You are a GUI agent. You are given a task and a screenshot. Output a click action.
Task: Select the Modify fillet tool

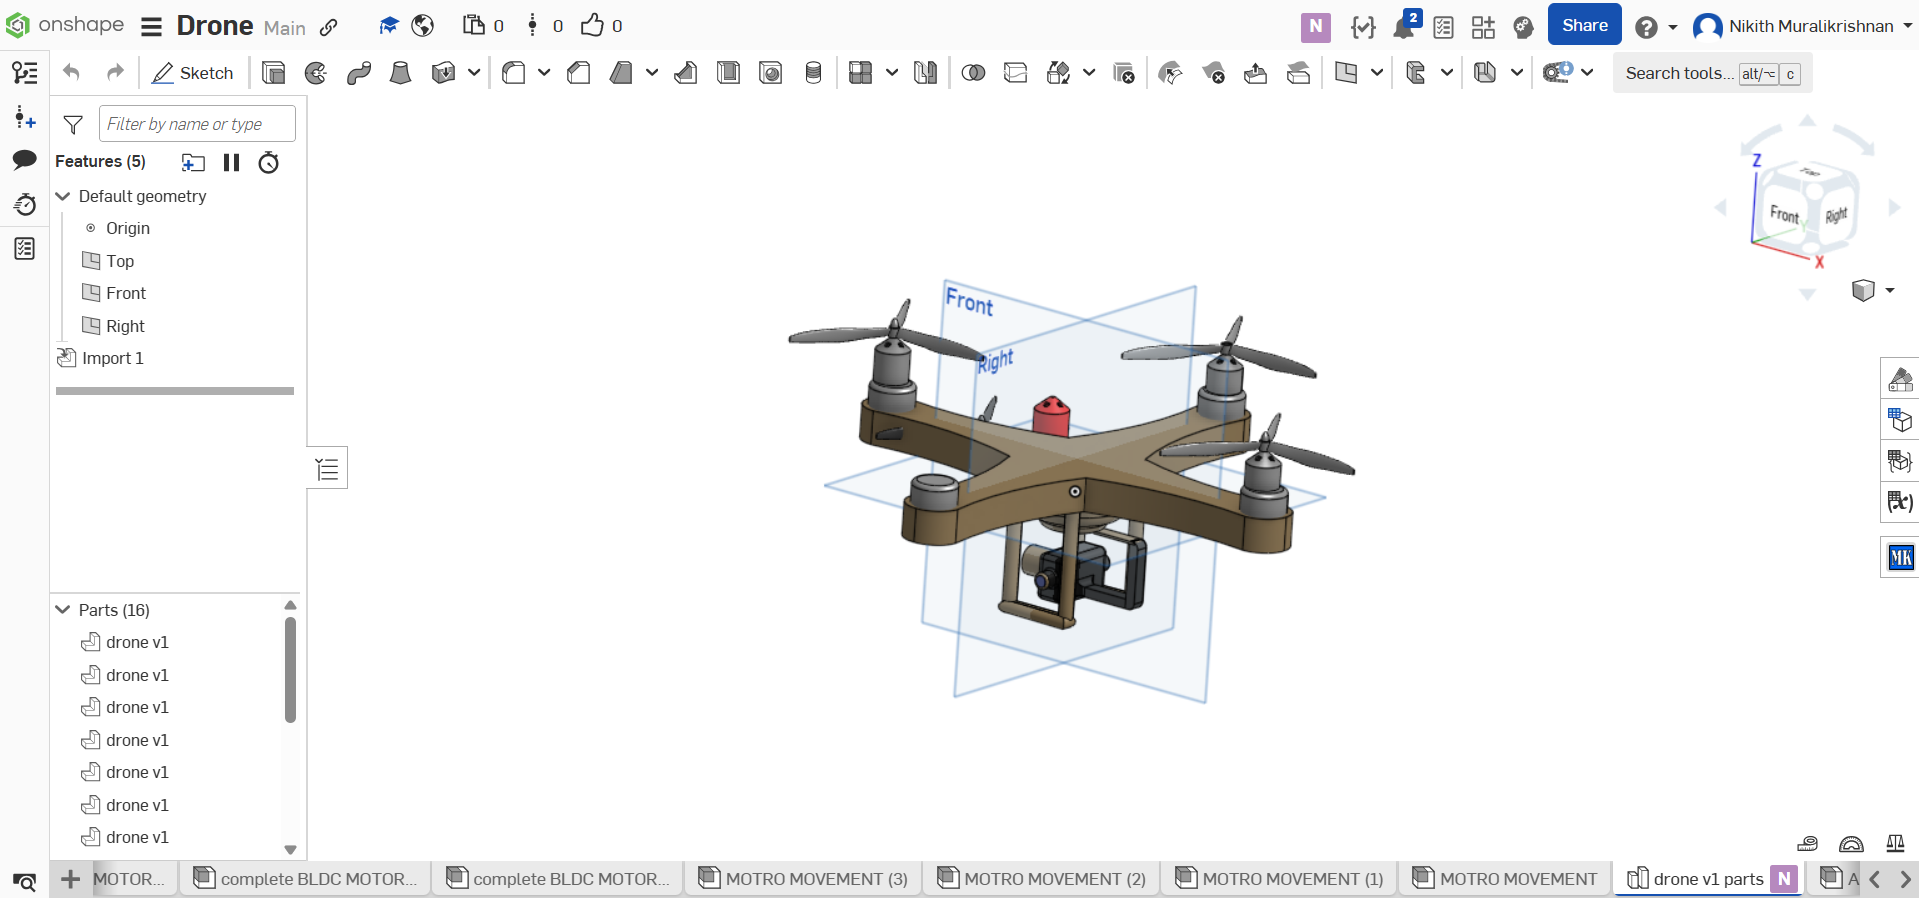click(1170, 73)
